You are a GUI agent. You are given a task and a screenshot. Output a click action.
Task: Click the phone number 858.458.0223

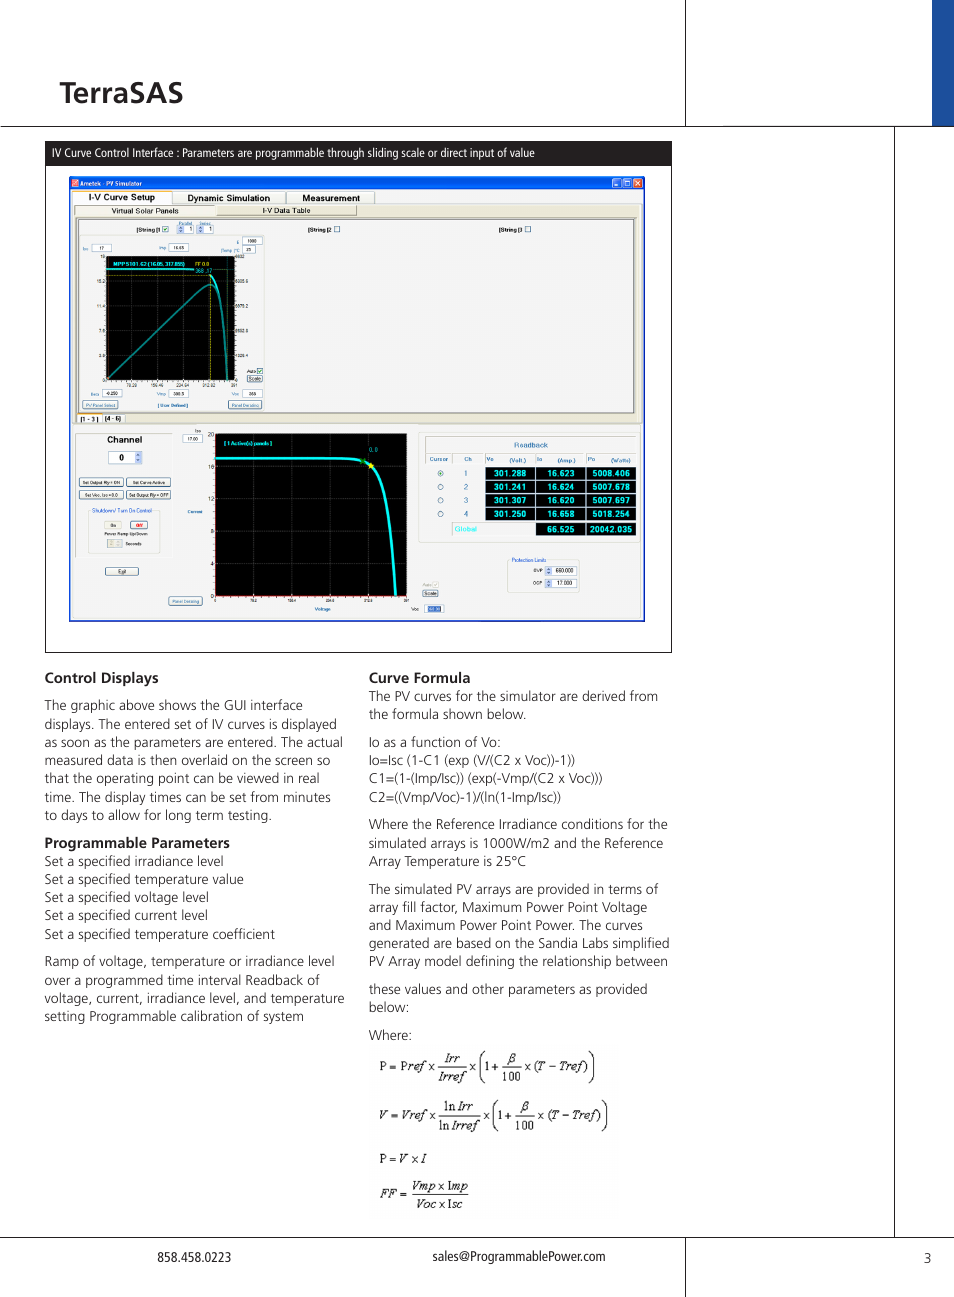point(194,1258)
